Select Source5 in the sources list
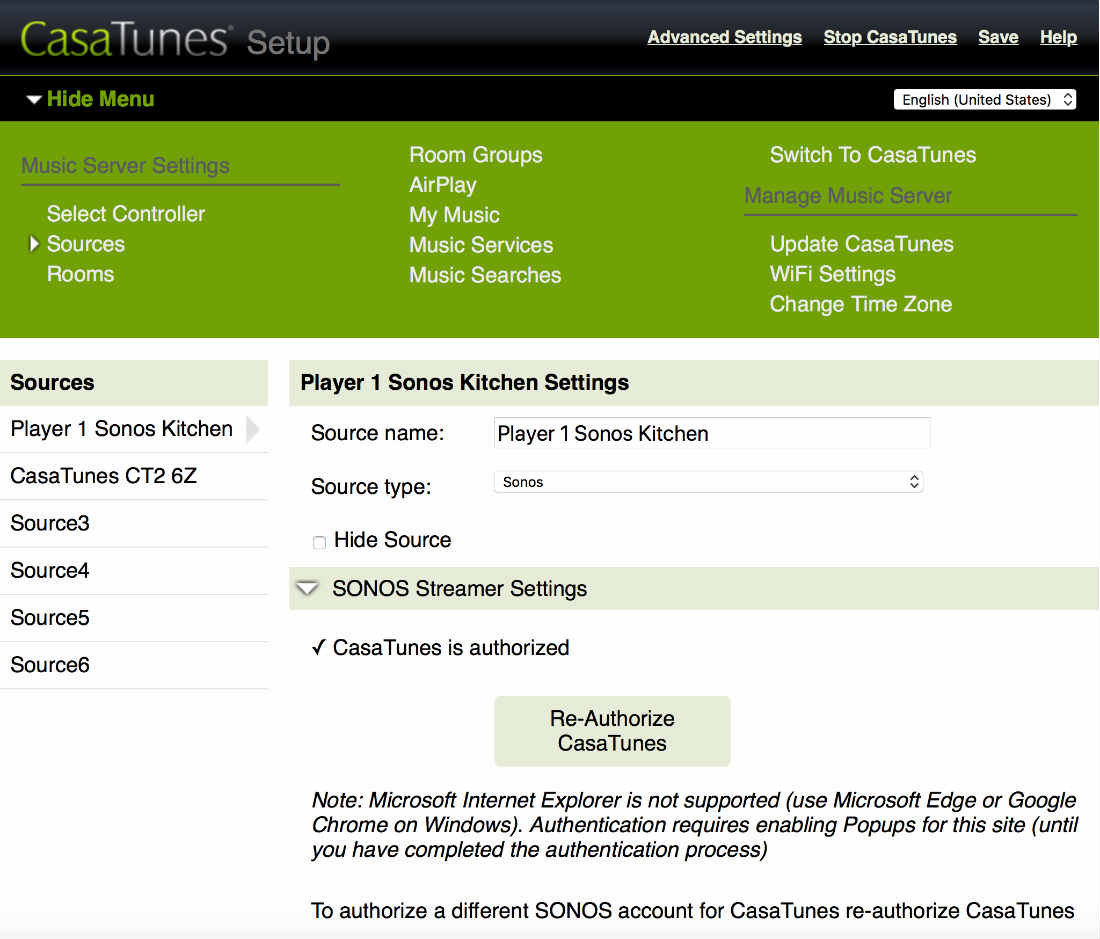1100x939 pixels. coord(133,618)
